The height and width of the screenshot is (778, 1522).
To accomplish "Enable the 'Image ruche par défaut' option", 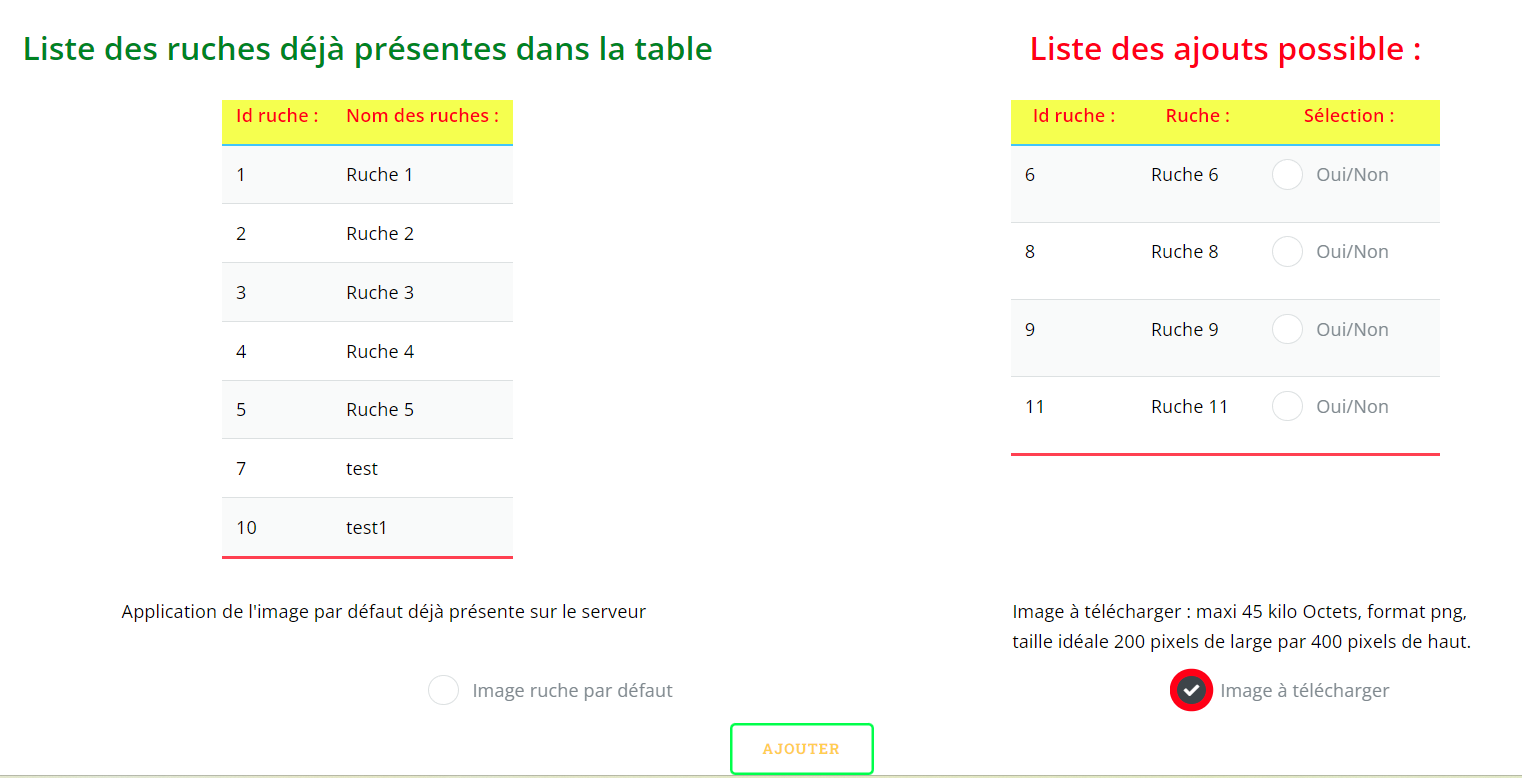I will (443, 690).
